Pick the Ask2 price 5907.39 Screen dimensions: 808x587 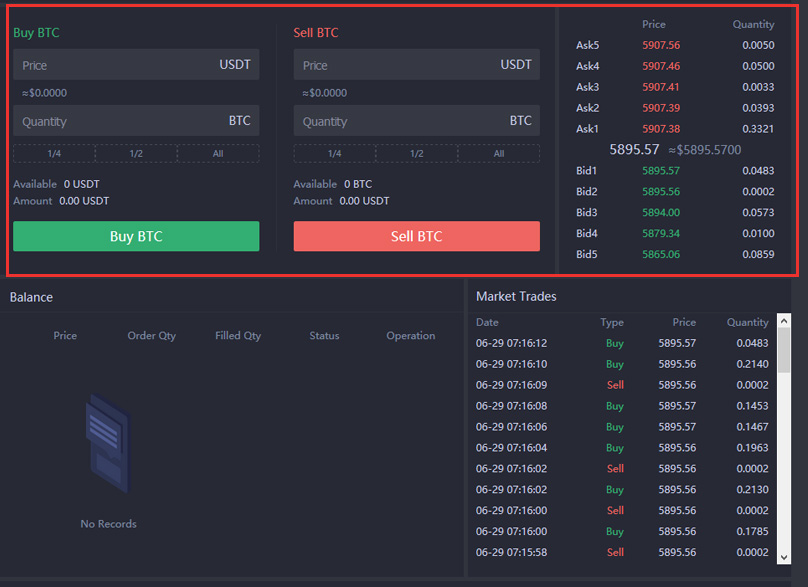coord(661,108)
